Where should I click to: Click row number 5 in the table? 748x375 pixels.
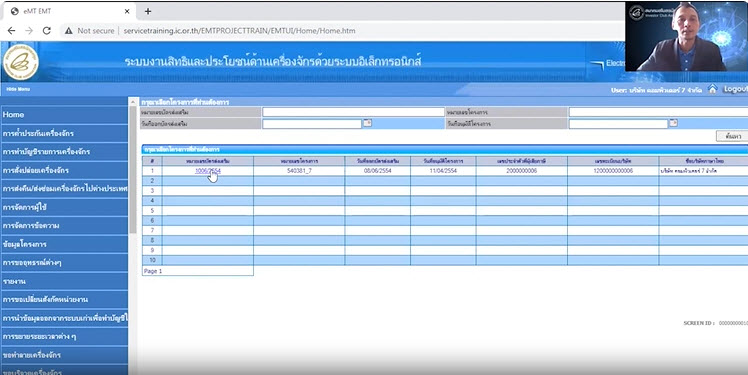pyautogui.click(x=152, y=210)
